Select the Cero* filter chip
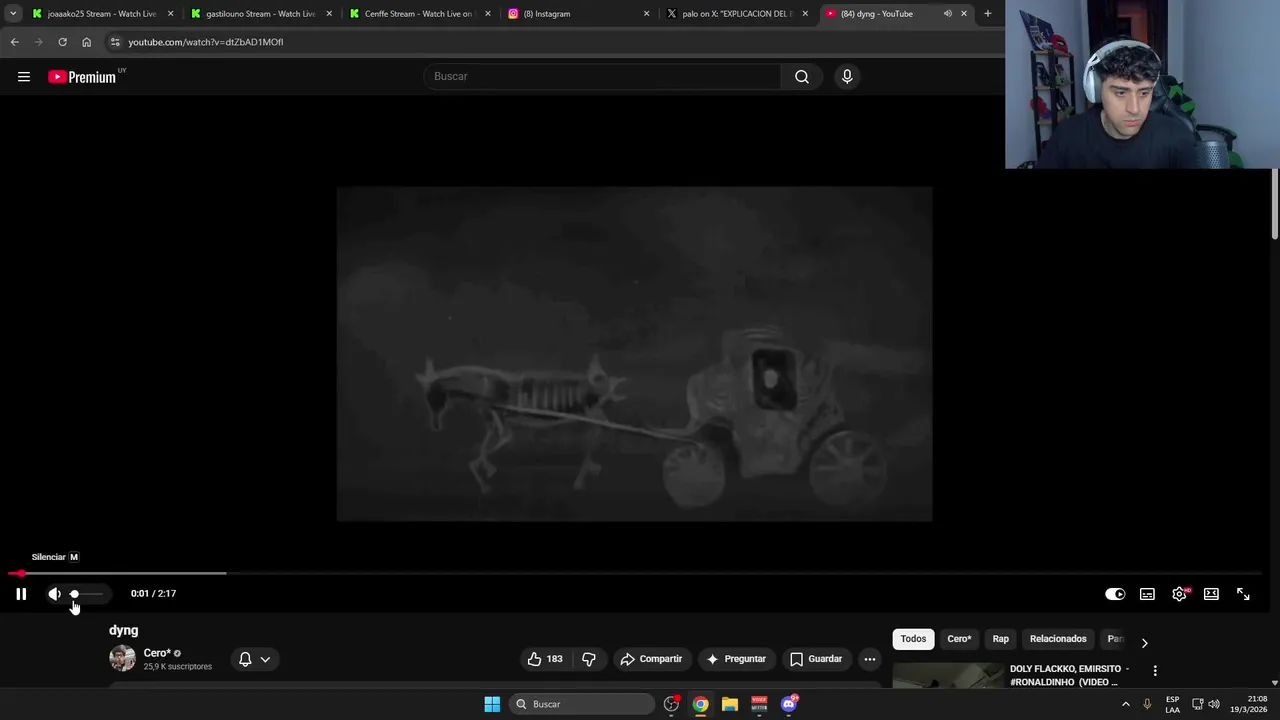1280x720 pixels. [x=959, y=639]
